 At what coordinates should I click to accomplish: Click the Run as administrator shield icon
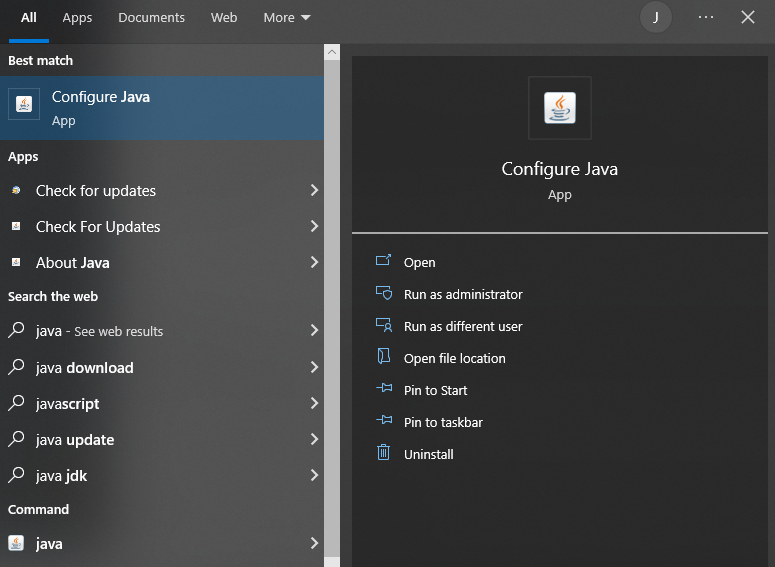[384, 293]
